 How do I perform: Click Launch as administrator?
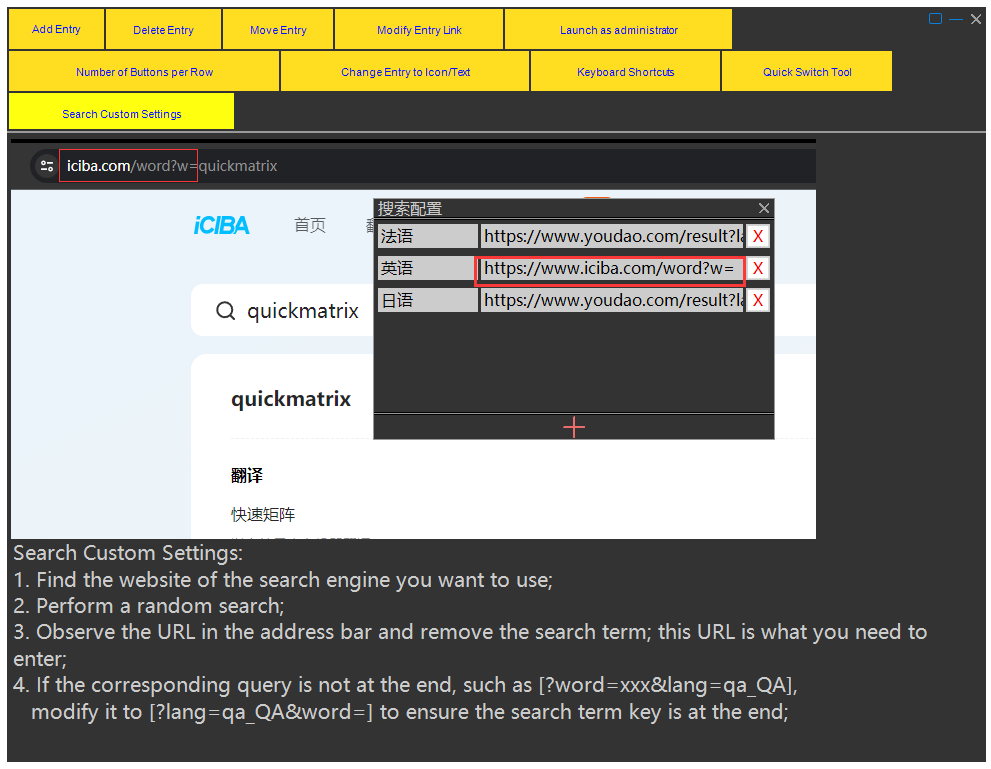[x=618, y=29]
